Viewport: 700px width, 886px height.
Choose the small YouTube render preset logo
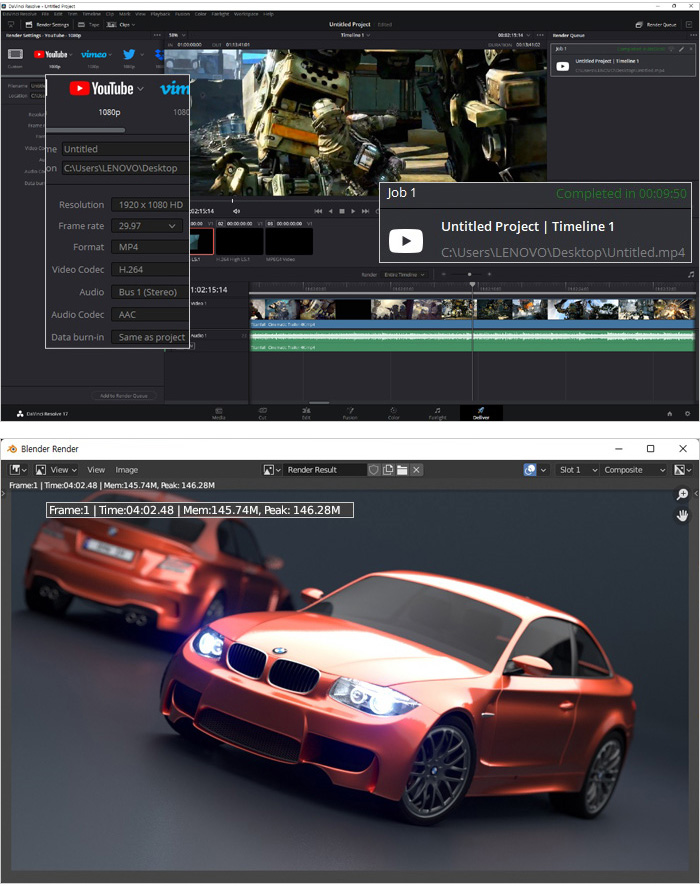click(50, 54)
